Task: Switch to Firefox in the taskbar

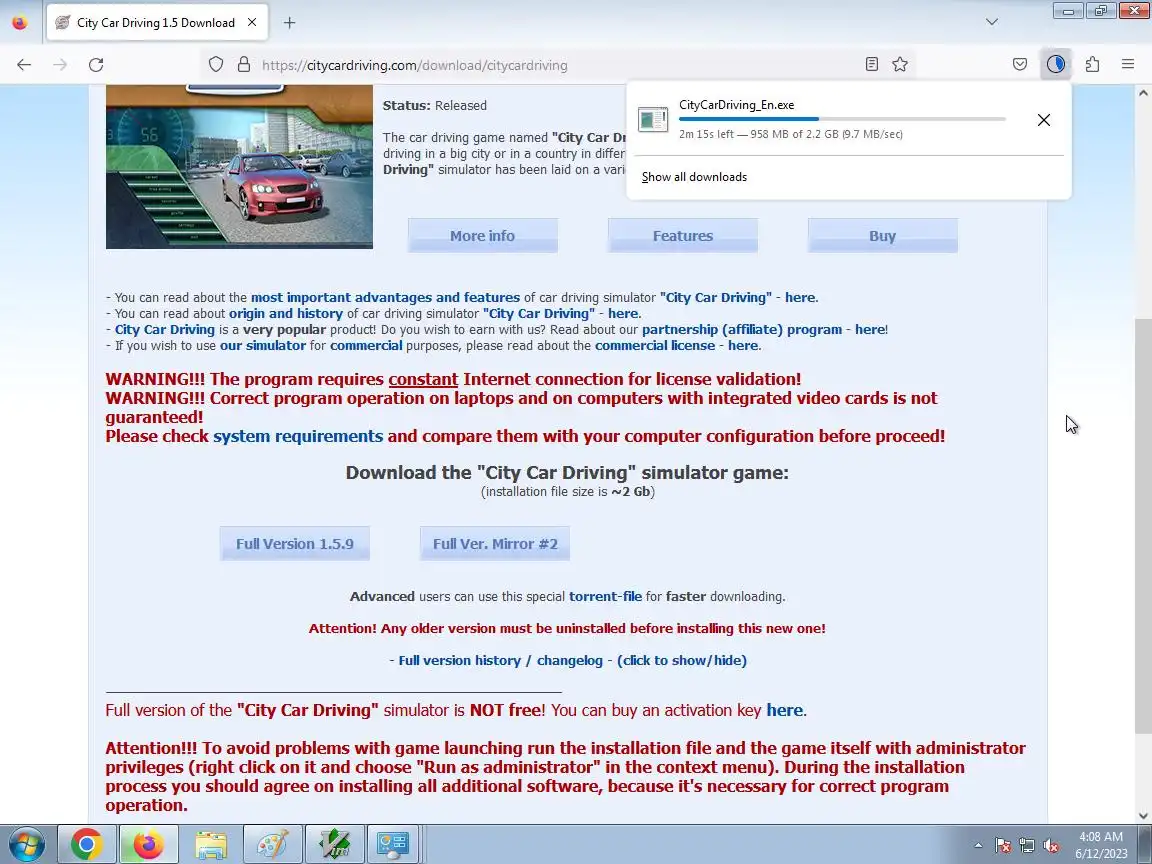Action: coord(148,844)
